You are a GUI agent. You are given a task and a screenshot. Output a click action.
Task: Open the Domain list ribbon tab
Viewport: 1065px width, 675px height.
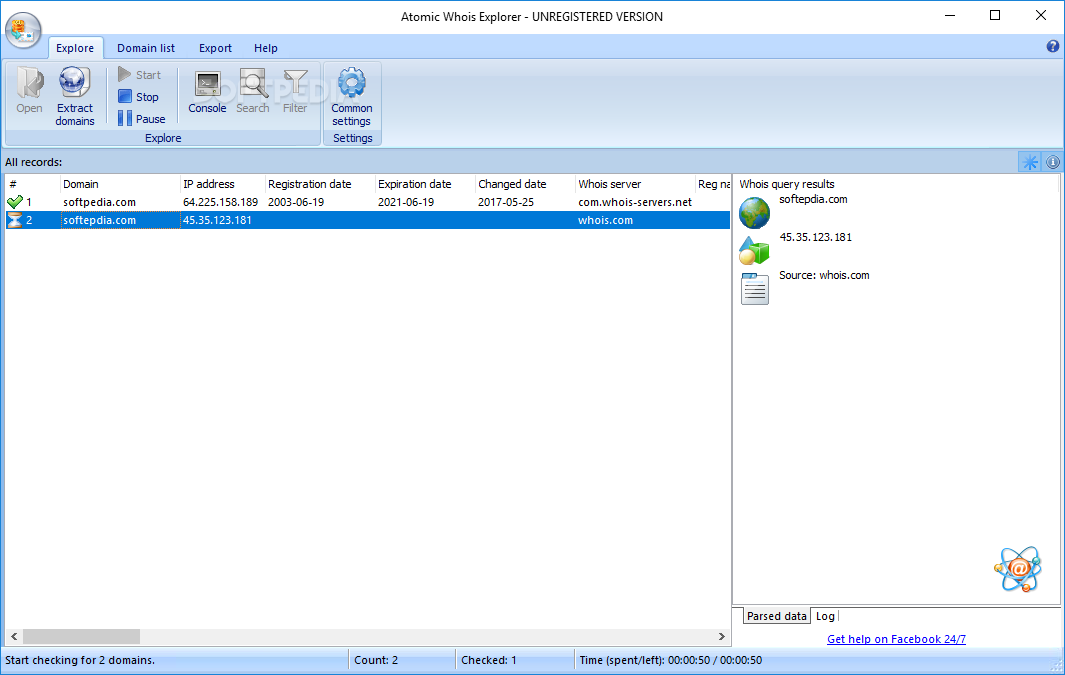[146, 48]
